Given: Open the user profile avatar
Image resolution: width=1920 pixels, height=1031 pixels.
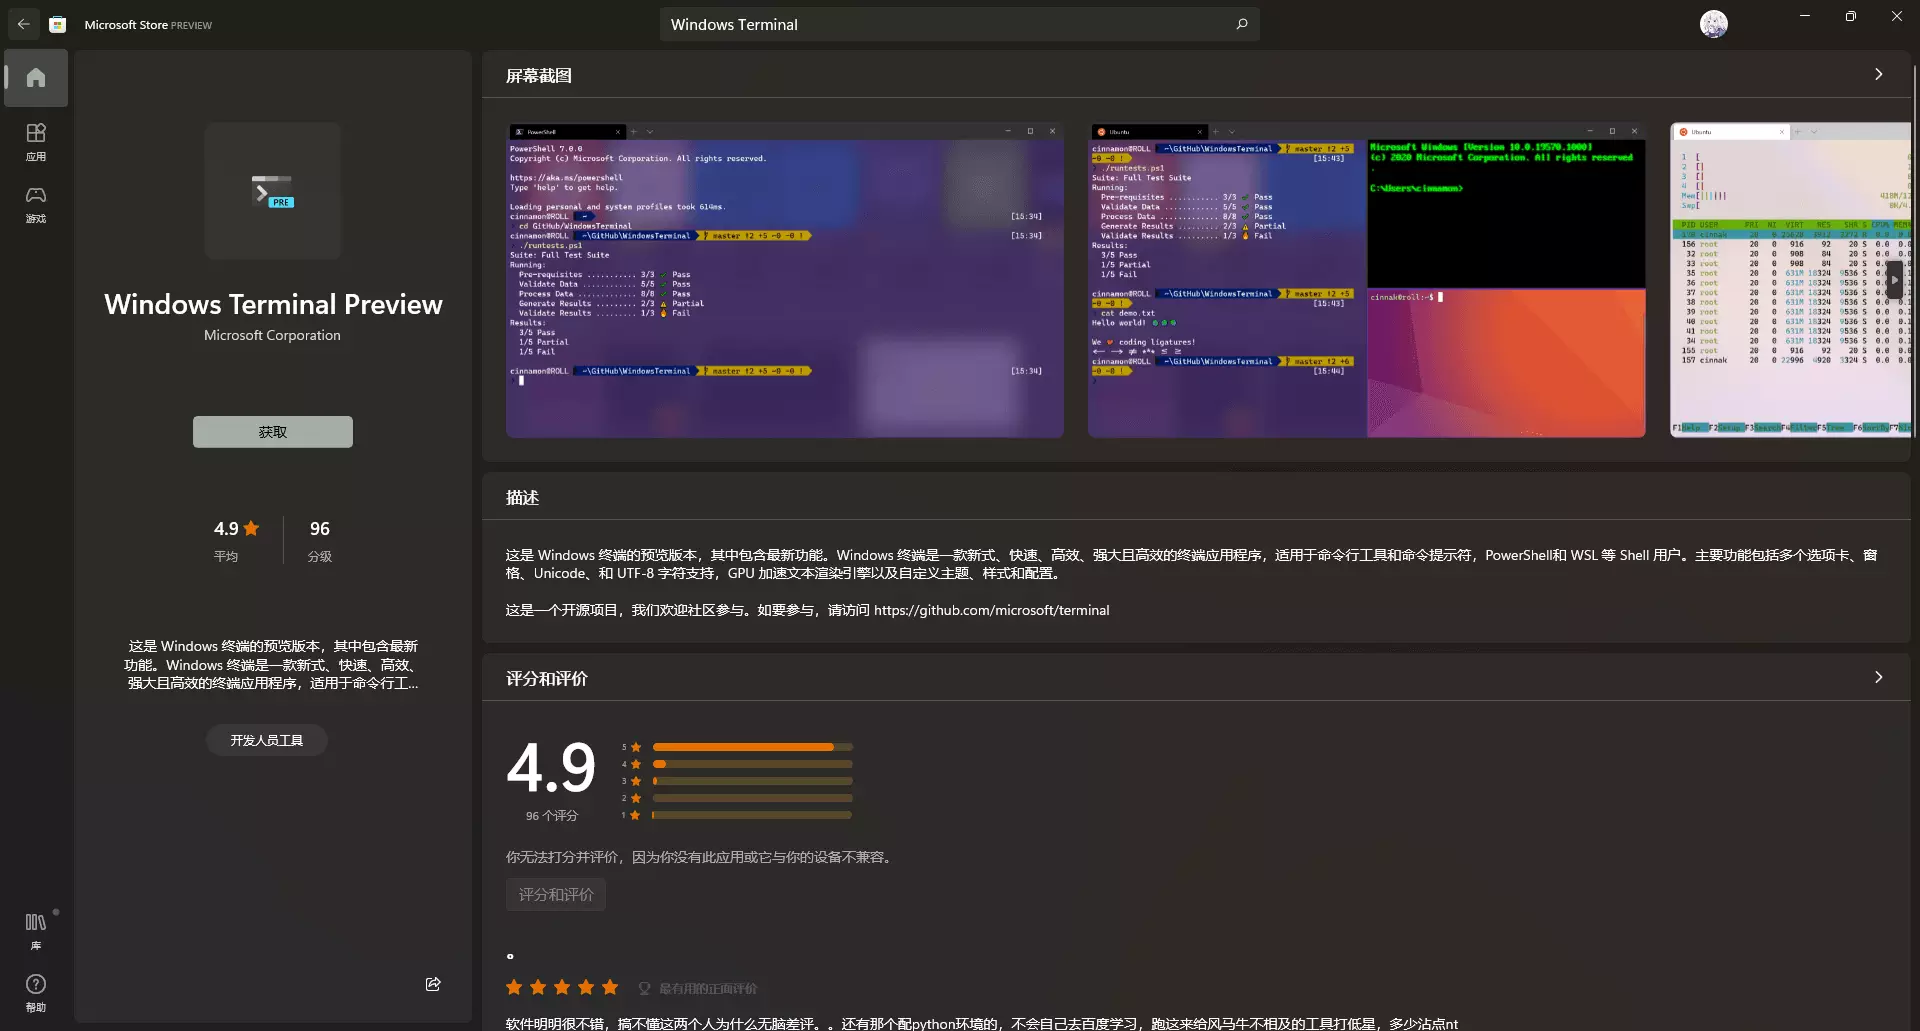Looking at the screenshot, I should [x=1713, y=24].
